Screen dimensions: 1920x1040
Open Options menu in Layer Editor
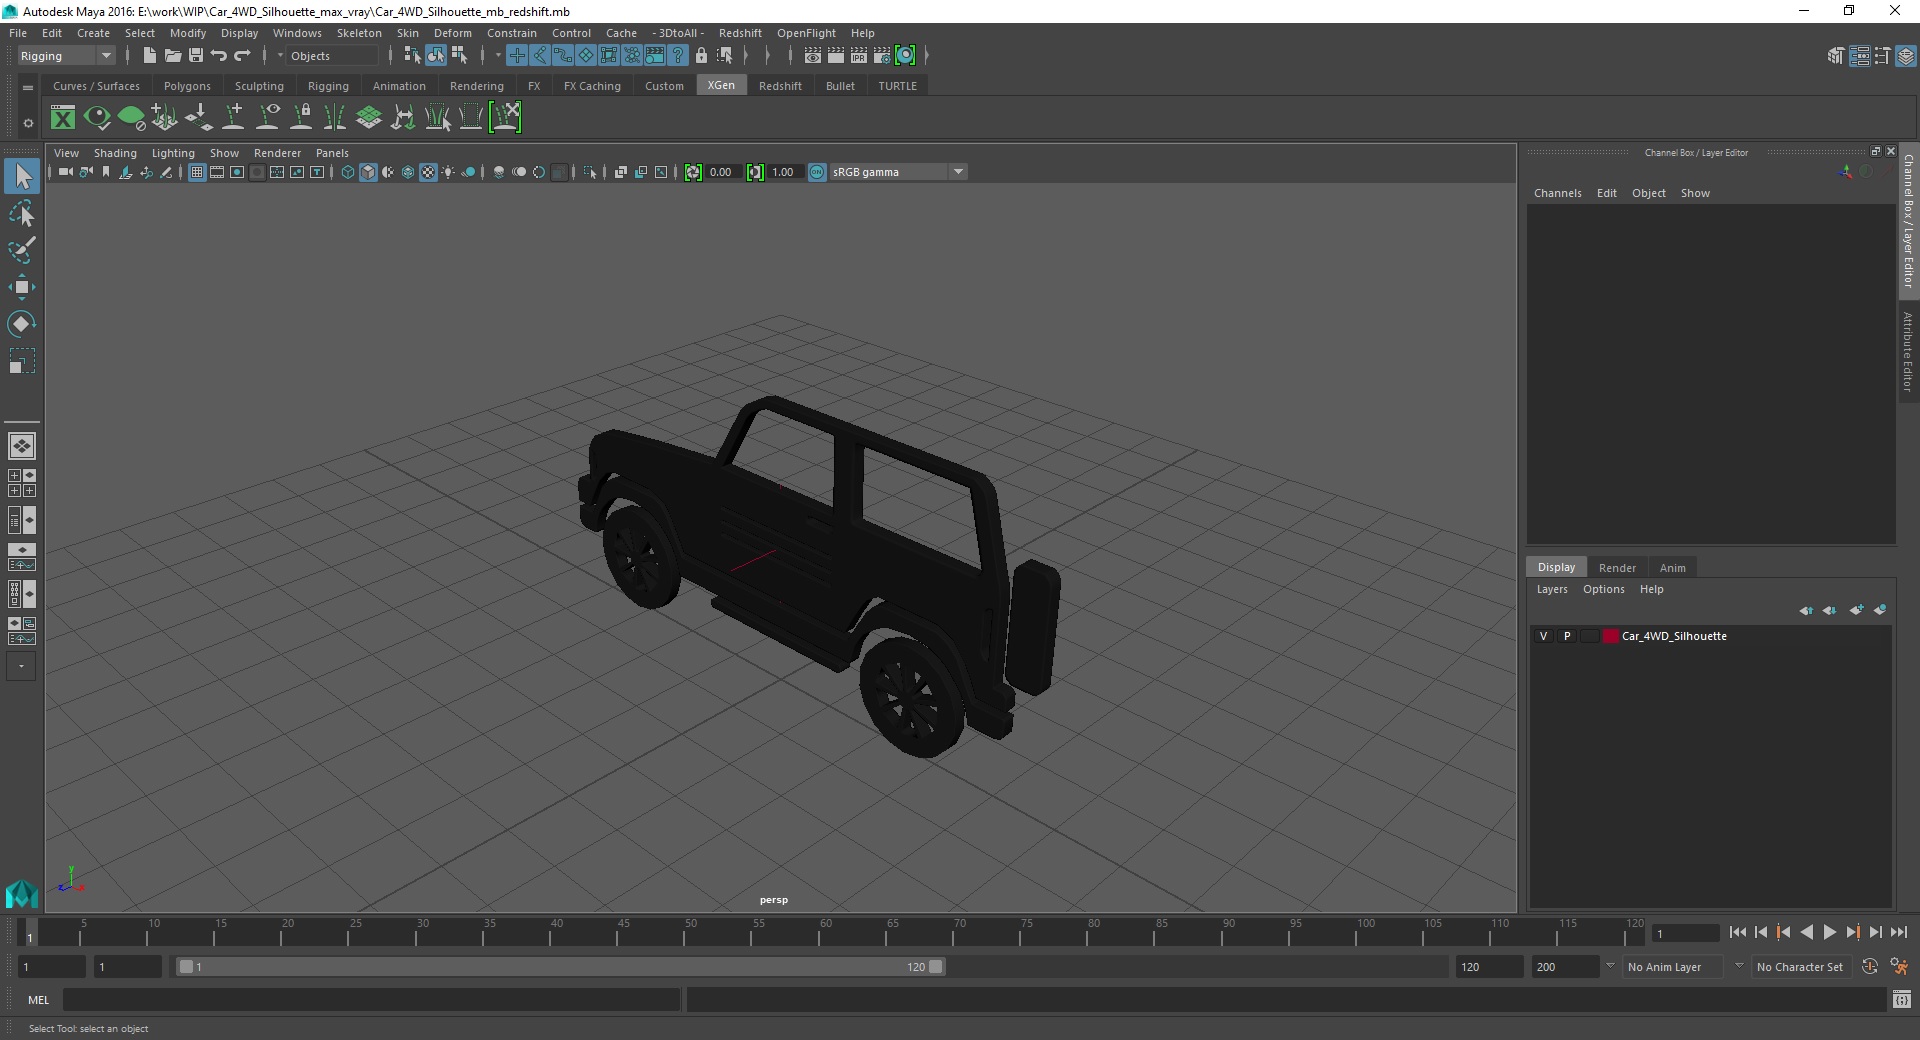click(1603, 589)
